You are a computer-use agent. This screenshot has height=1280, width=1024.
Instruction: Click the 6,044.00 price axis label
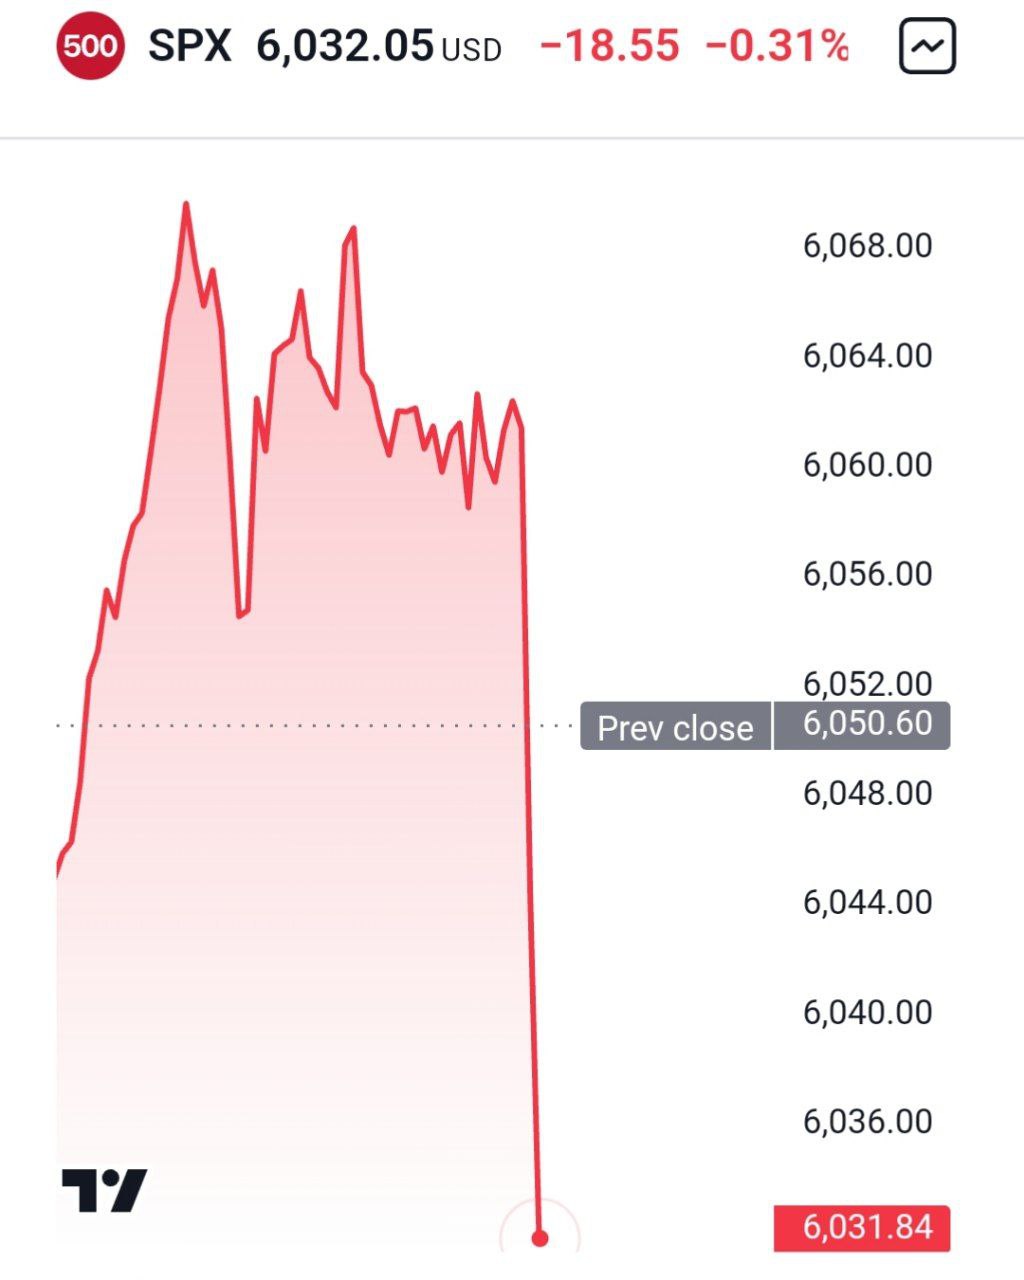[867, 902]
